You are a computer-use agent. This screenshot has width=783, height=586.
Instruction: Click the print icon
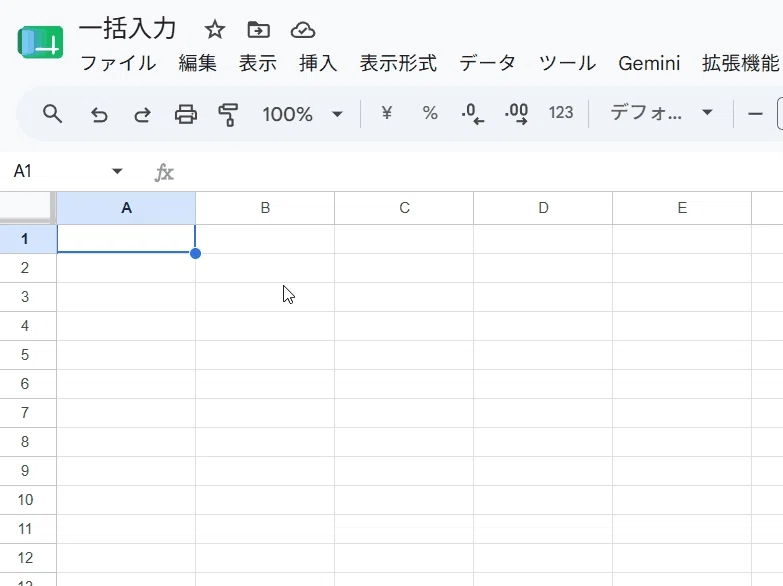186,114
